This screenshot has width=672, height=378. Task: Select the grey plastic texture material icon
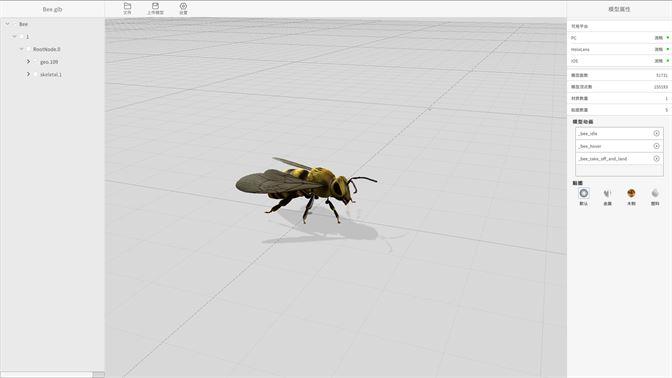coord(655,193)
